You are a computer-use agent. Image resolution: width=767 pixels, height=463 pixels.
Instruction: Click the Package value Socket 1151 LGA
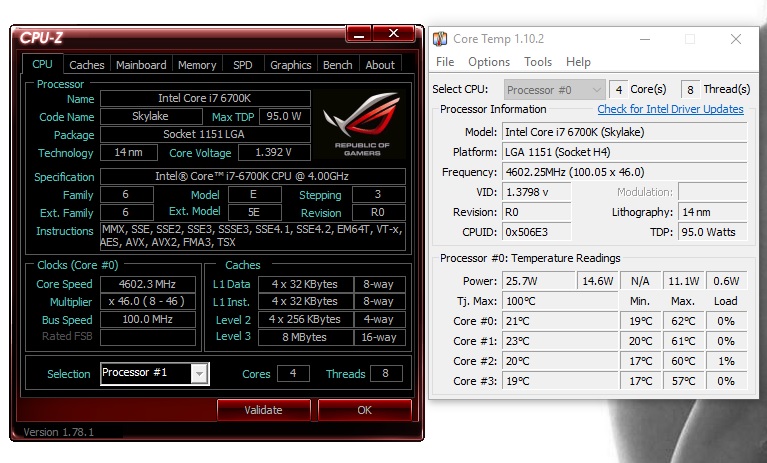(x=205, y=134)
